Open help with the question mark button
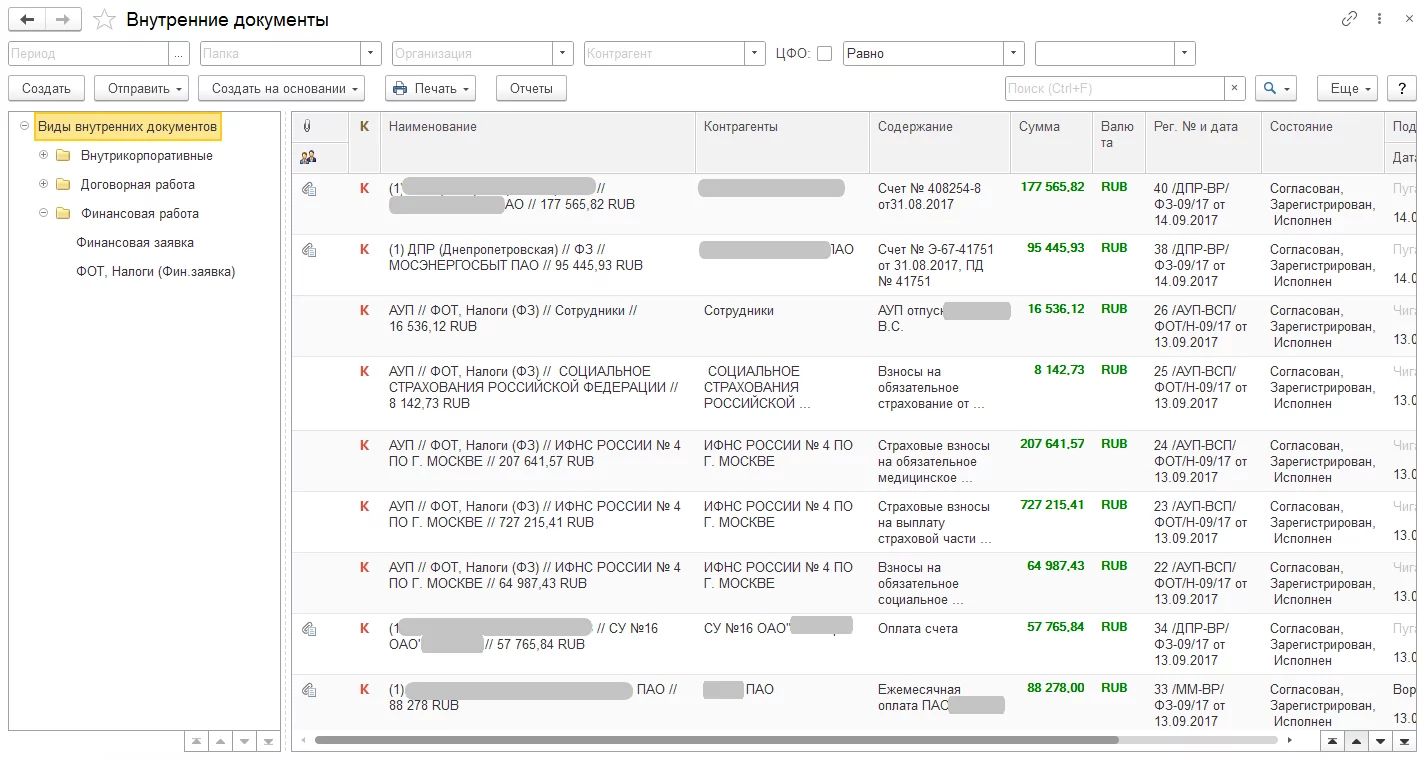The height and width of the screenshot is (760, 1426). [1402, 88]
